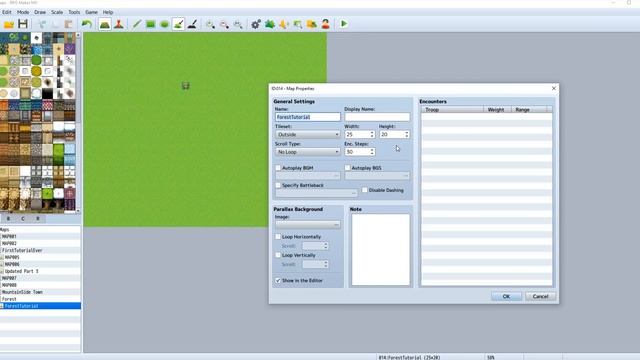640x360 pixels.
Task: Click the Copy toolbar icon
Action: (x=56, y=24)
